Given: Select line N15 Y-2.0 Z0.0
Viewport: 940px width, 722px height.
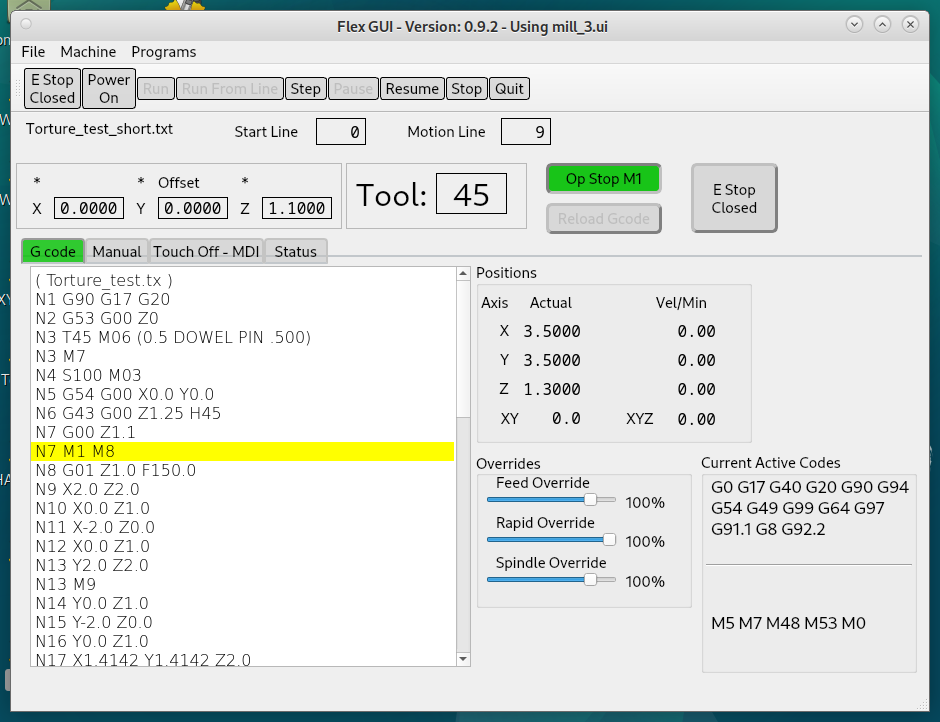Looking at the screenshot, I should point(242,622).
